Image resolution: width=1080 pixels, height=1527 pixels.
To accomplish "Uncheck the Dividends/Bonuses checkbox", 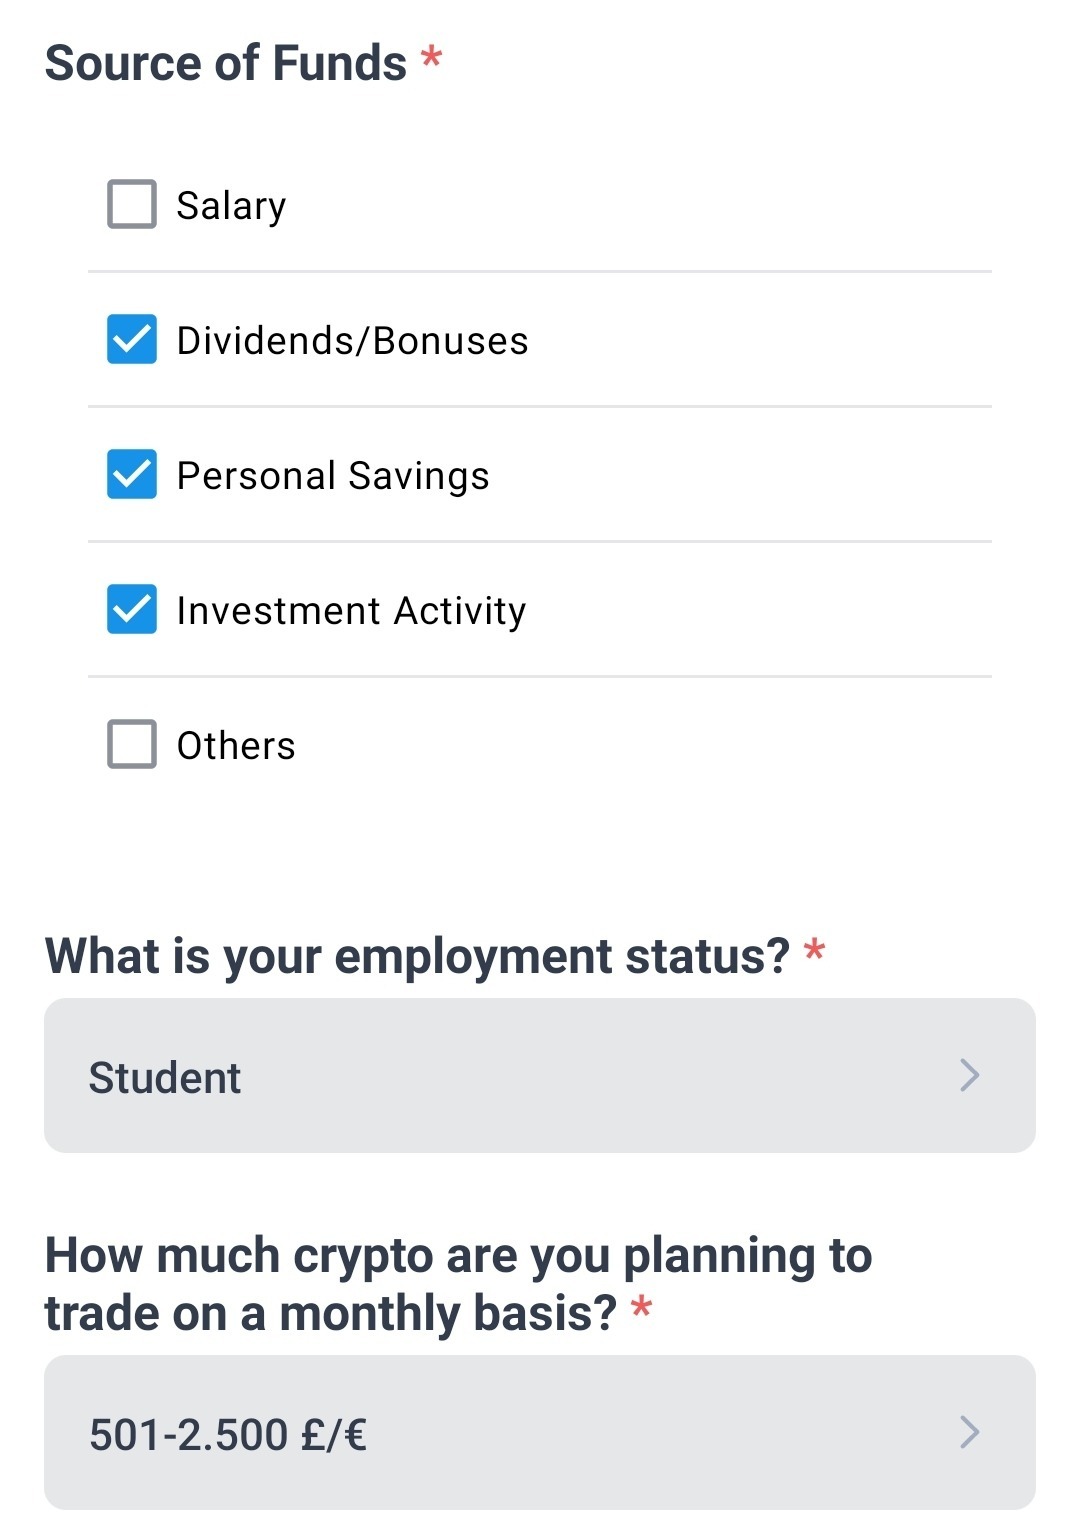I will pos(132,339).
